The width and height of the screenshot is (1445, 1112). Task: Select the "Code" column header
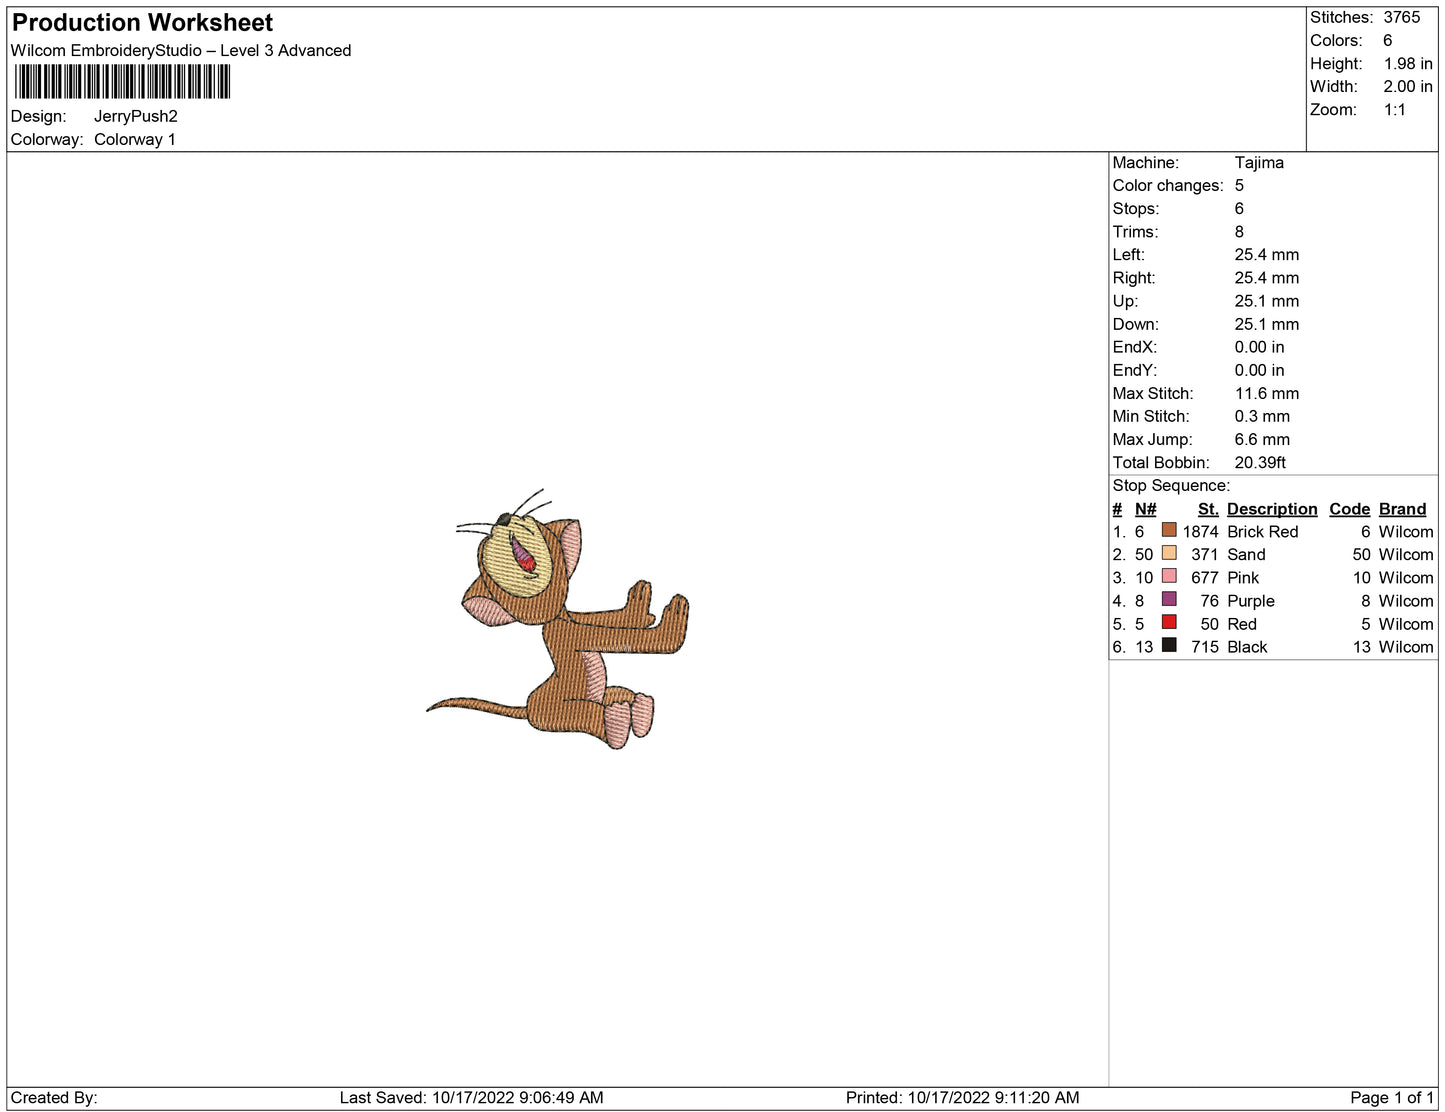point(1350,508)
